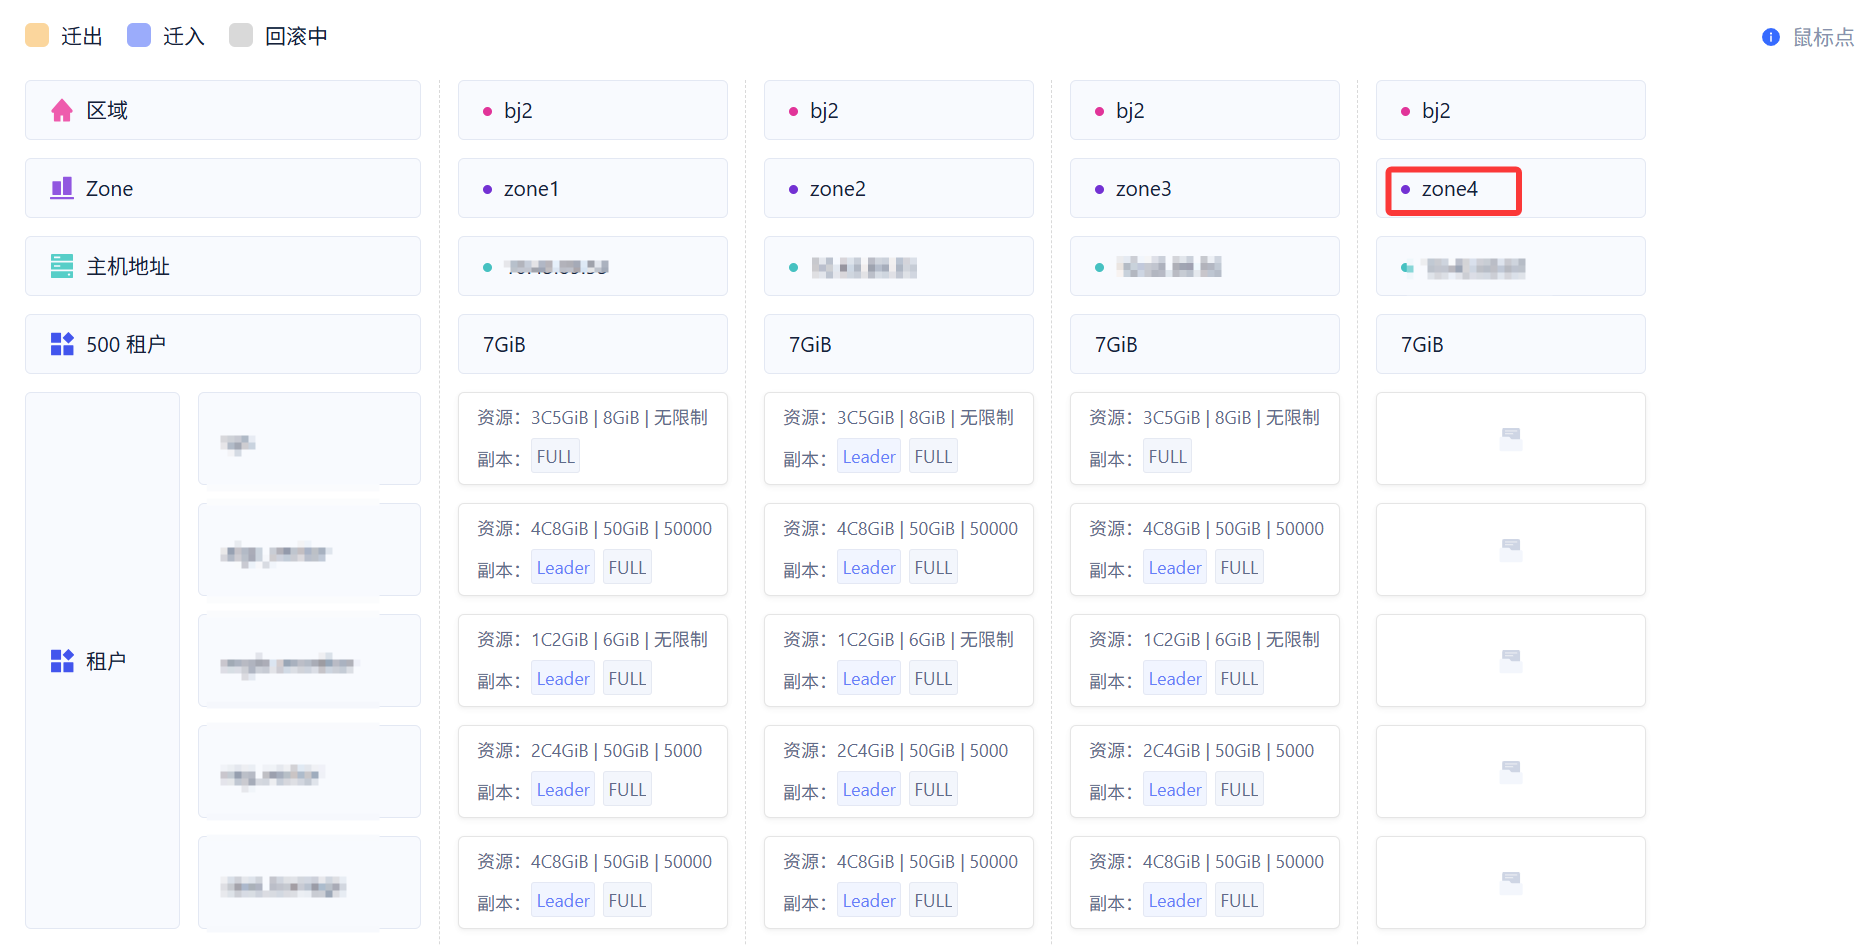Click Leader tag in zone2 first tenant row

[x=868, y=457]
